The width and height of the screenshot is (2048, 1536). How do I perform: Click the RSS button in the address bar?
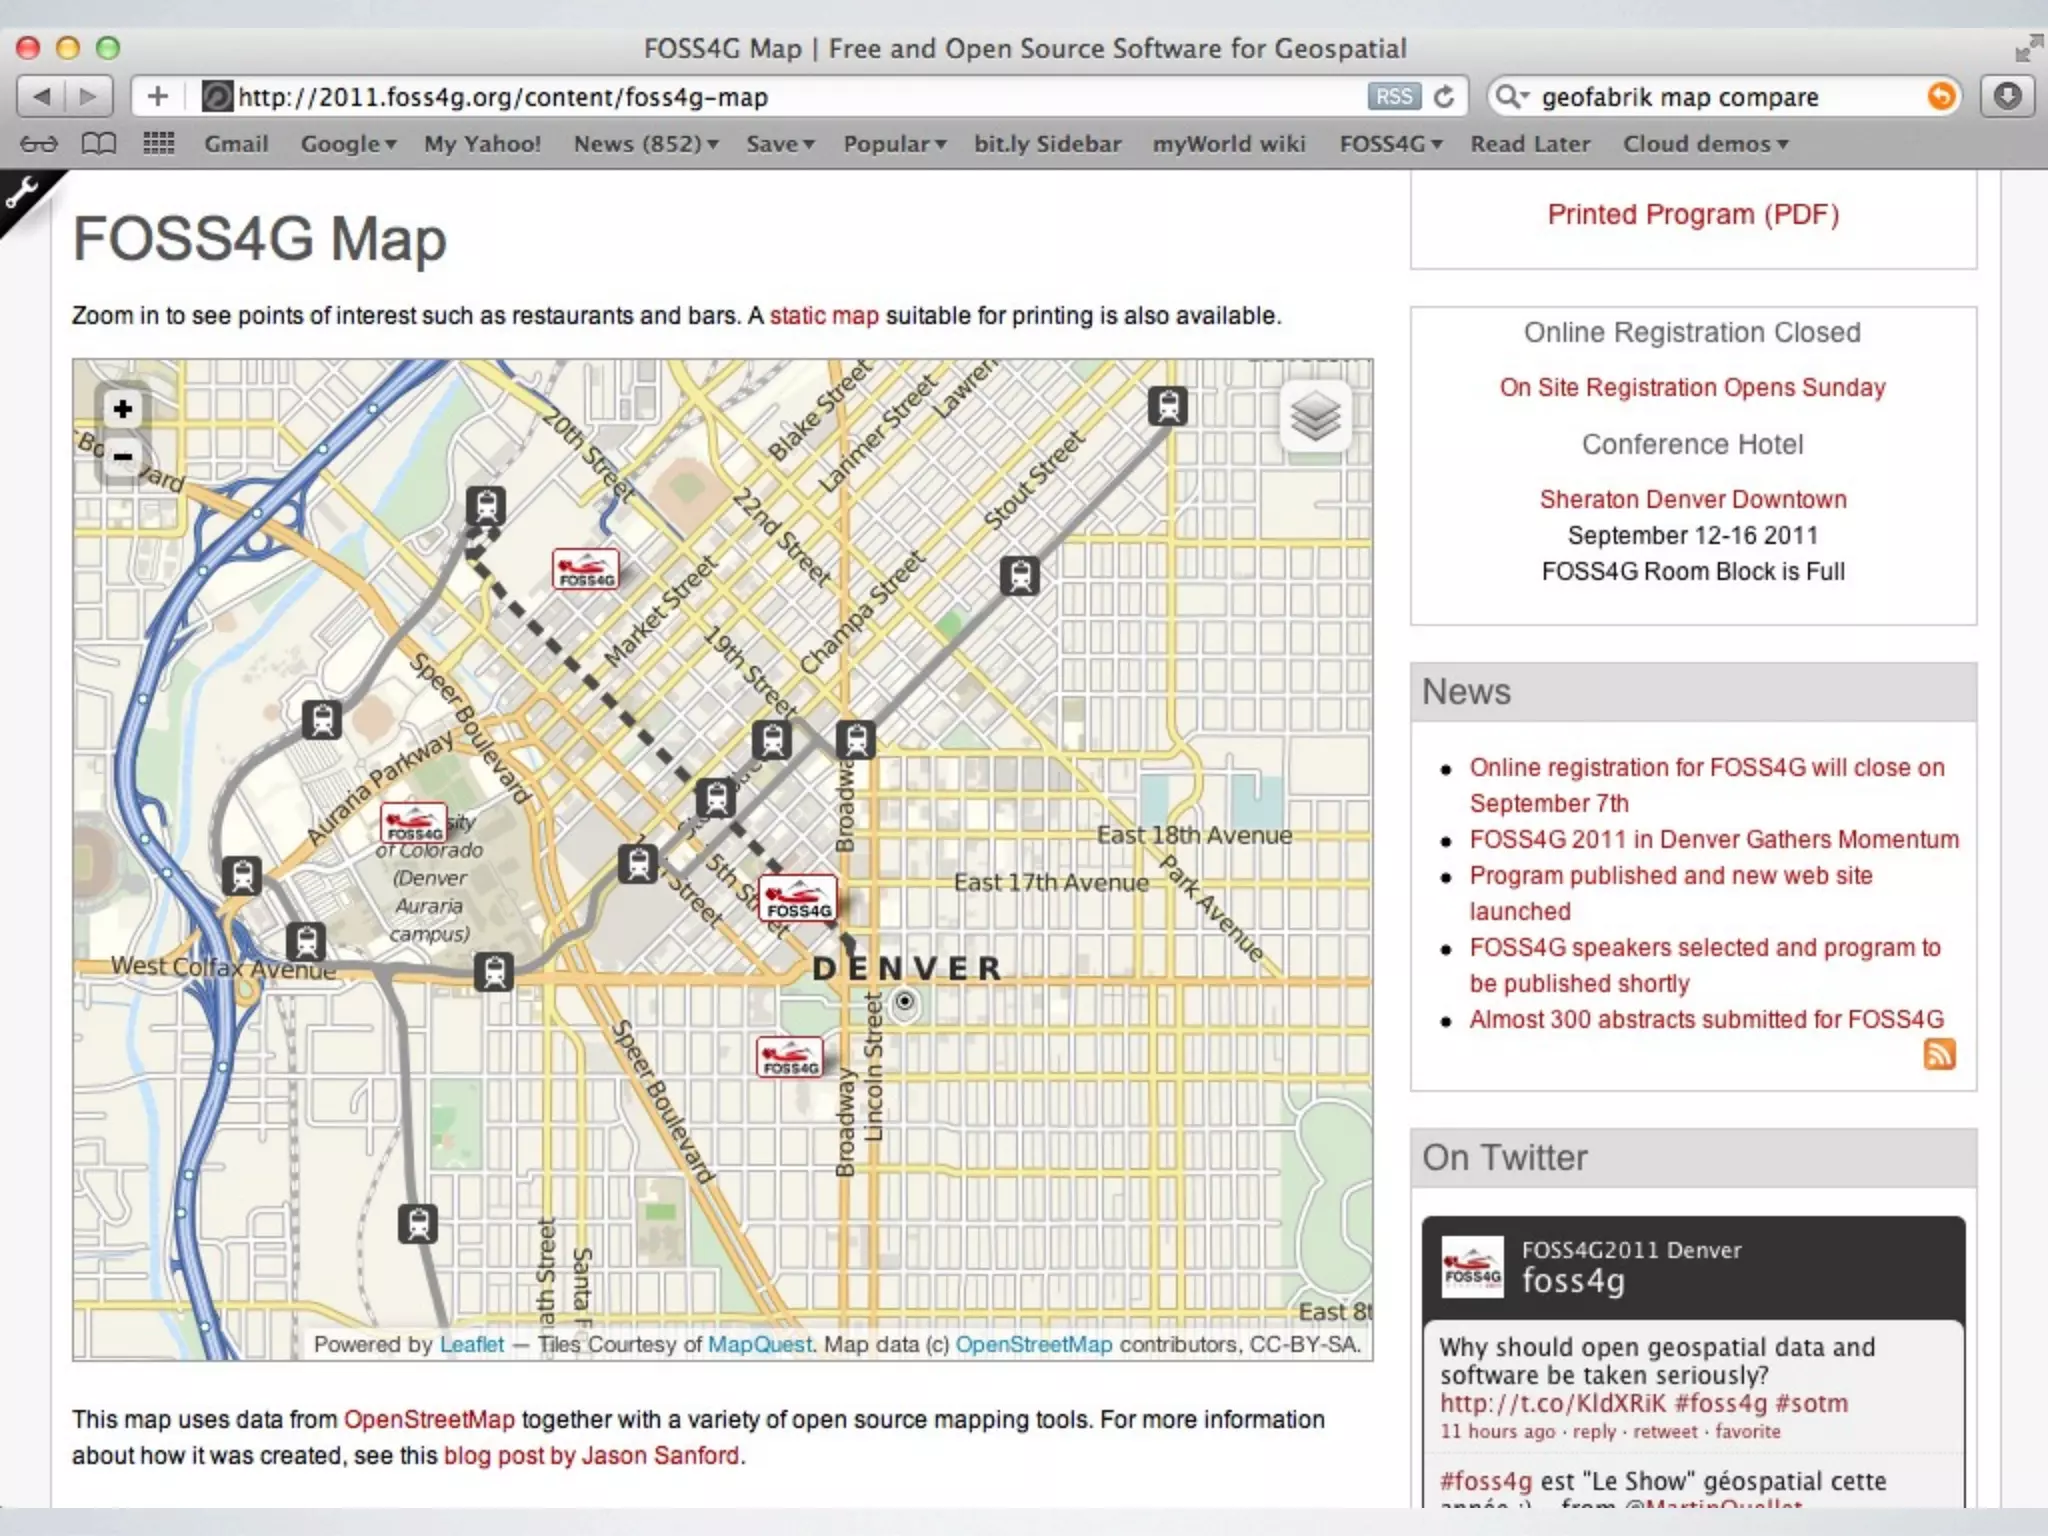[1393, 97]
